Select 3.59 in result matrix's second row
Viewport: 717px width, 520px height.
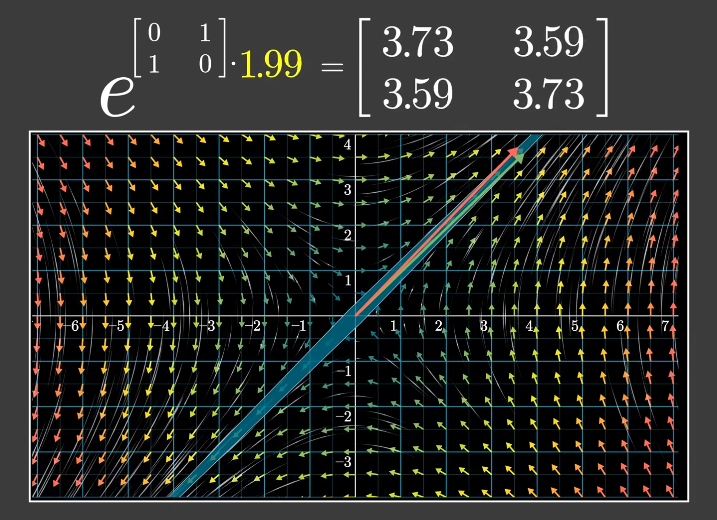(417, 94)
